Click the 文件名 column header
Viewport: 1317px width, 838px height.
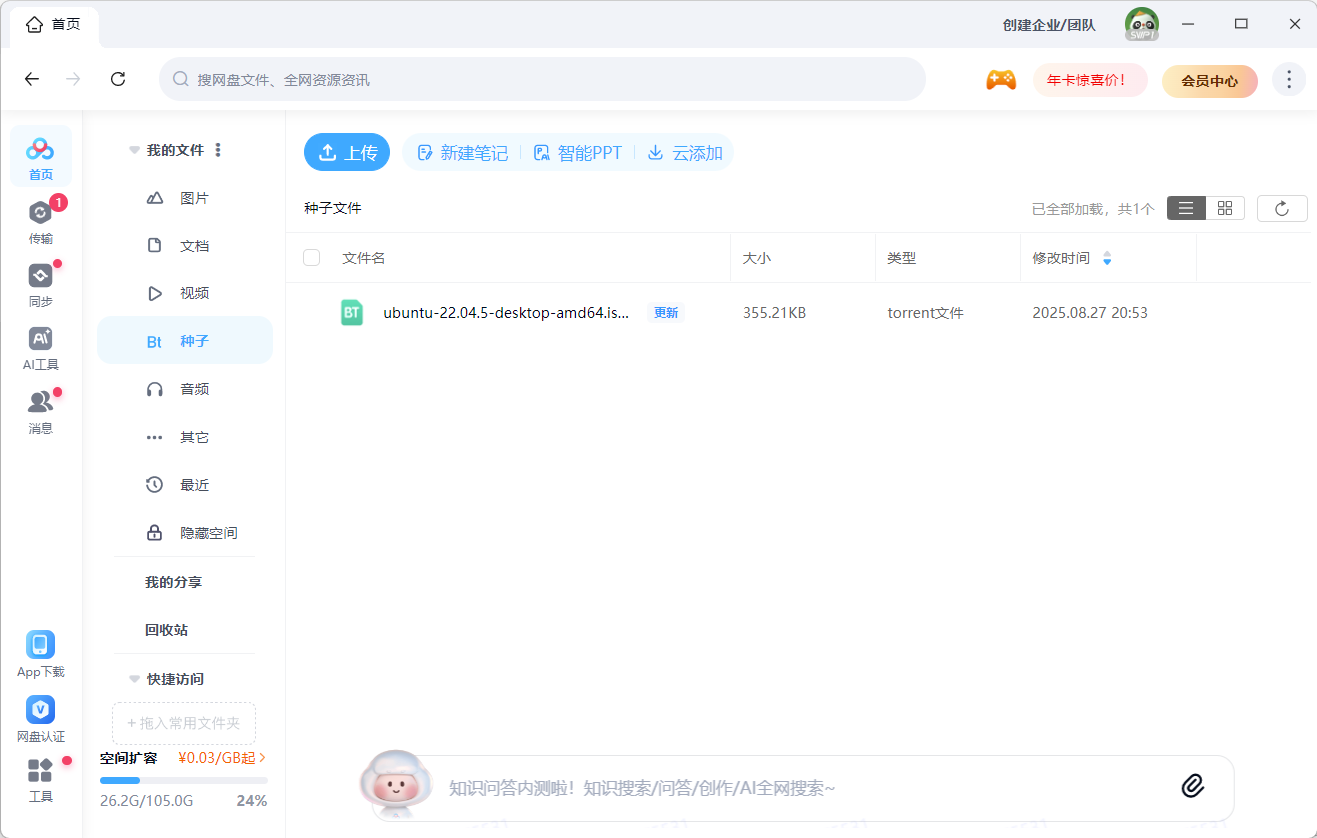pos(364,258)
